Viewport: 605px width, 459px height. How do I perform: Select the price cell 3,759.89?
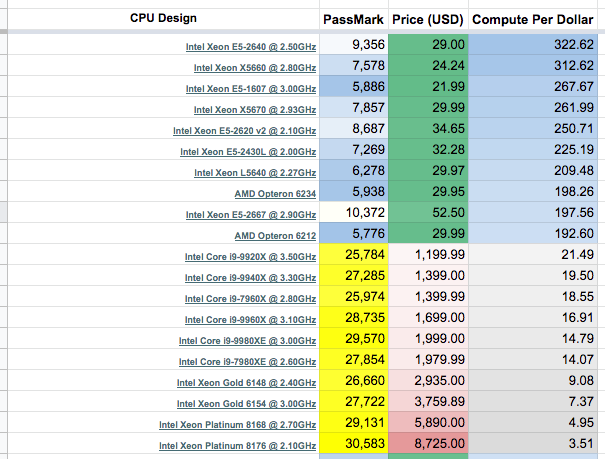pyautogui.click(x=428, y=402)
